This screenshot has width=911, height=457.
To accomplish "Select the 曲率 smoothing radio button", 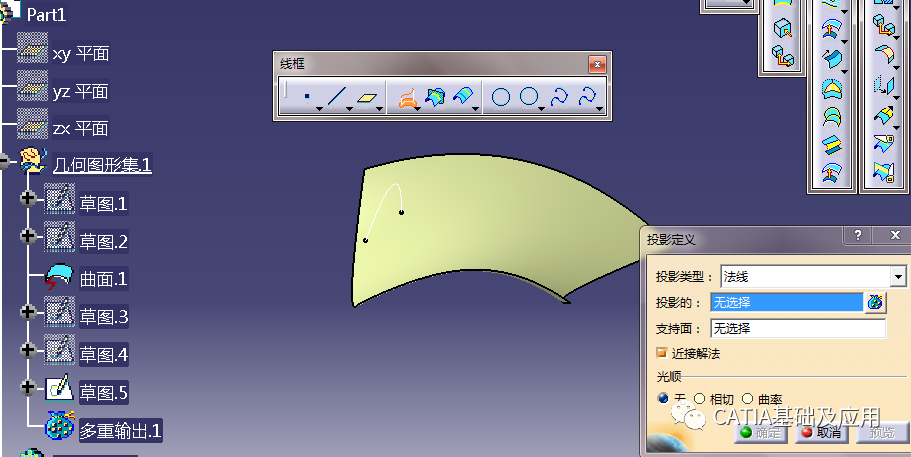I will coord(748,398).
